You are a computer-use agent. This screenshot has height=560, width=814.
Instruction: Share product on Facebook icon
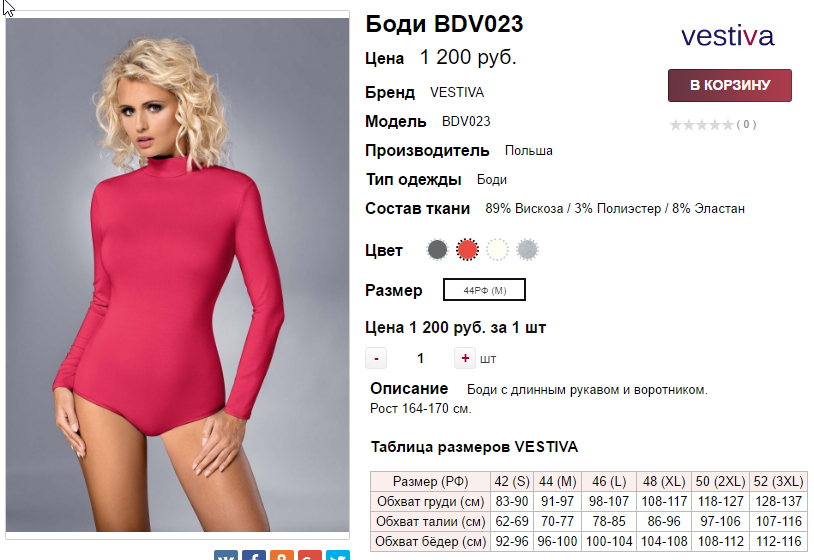point(254,555)
